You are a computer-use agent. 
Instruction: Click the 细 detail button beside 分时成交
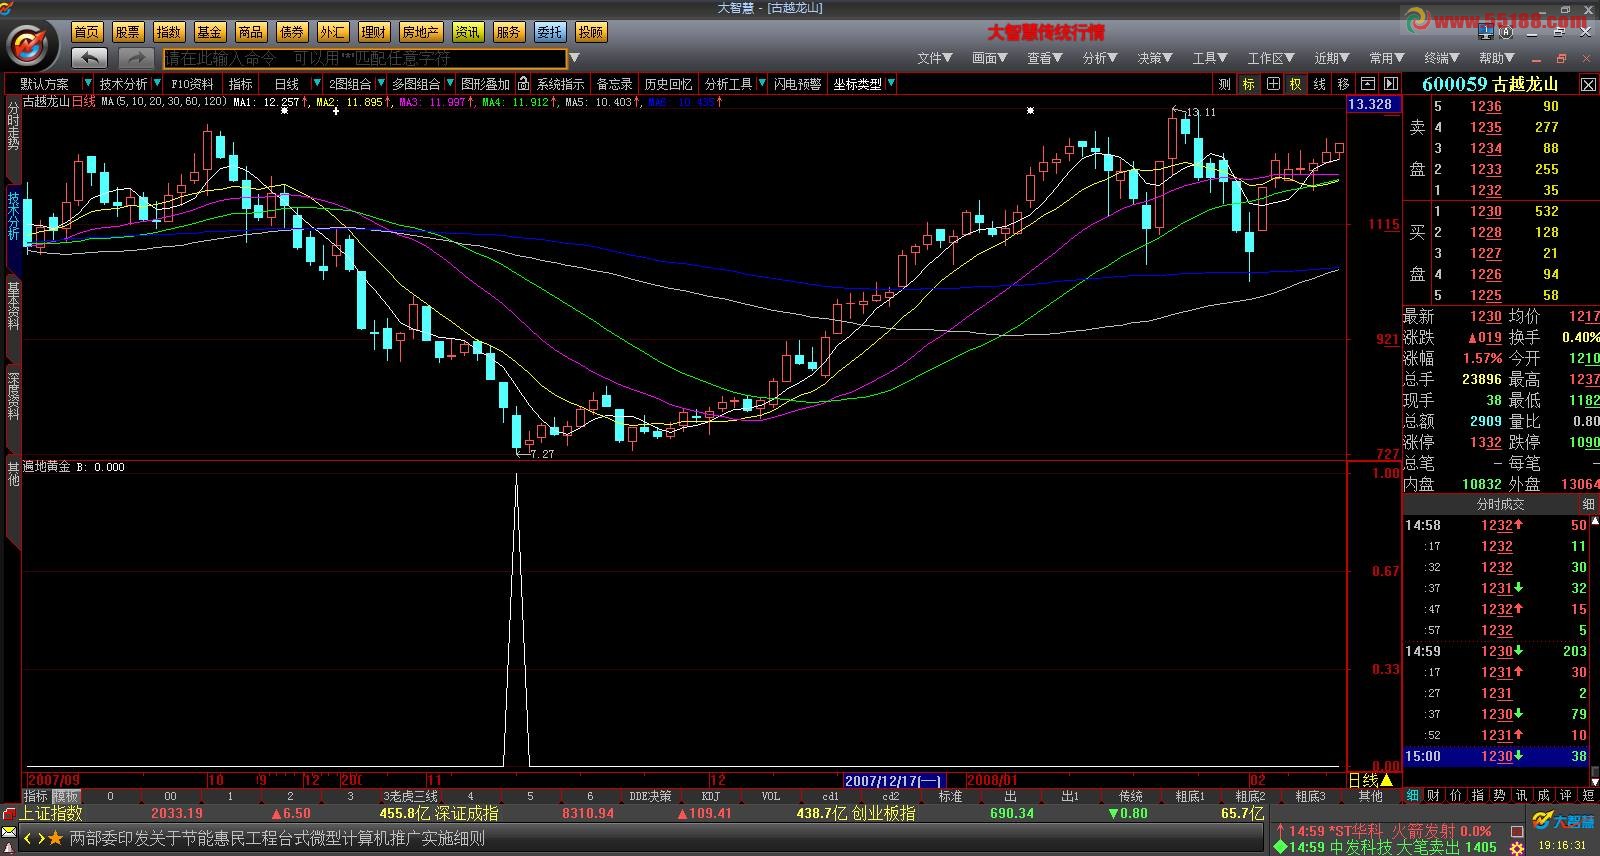[x=1588, y=504]
